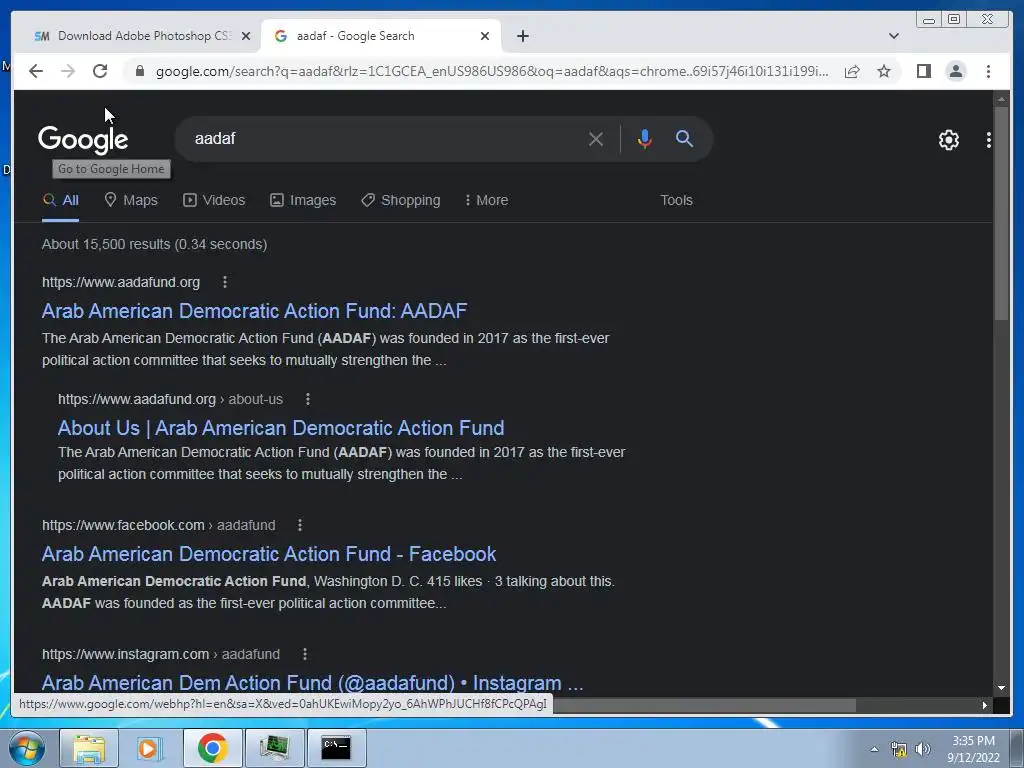Launch Windows Media Player from taskbar

coord(150,748)
